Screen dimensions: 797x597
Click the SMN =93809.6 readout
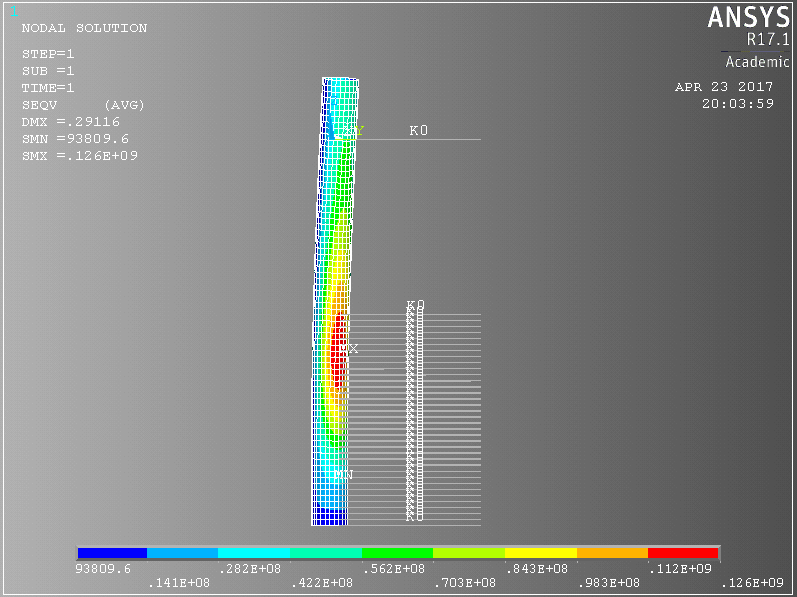tap(75, 139)
